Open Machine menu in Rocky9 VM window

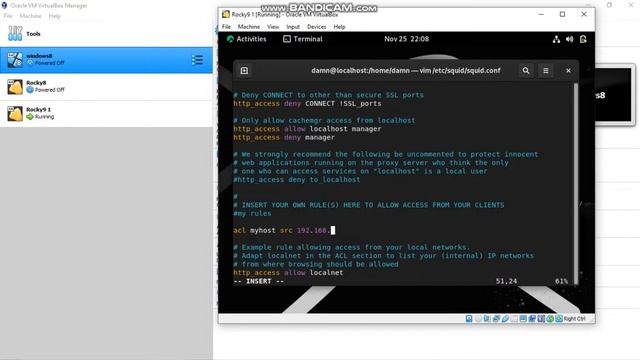click(x=249, y=27)
